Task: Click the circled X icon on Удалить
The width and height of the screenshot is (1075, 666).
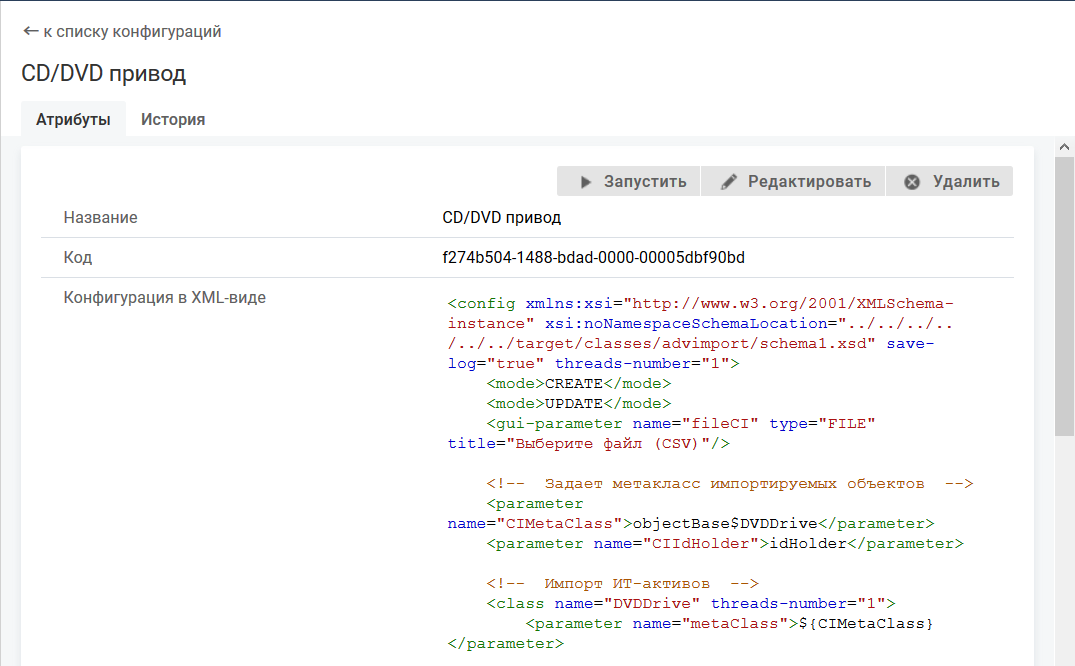Action: pos(911,182)
